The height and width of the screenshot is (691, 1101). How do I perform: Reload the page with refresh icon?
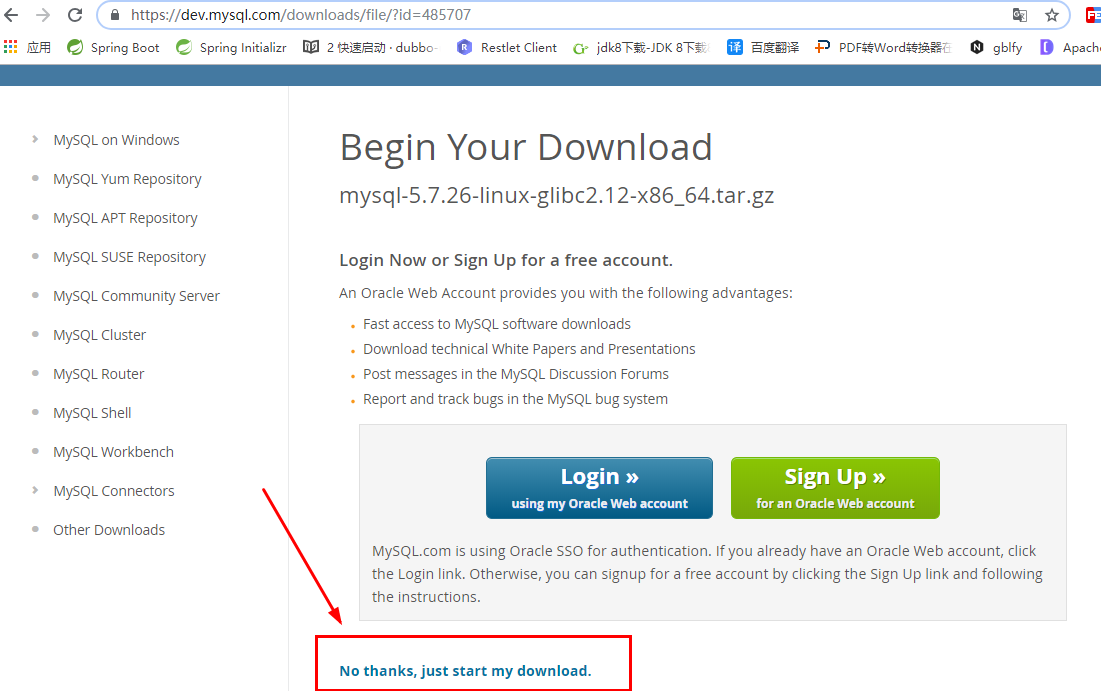point(75,15)
